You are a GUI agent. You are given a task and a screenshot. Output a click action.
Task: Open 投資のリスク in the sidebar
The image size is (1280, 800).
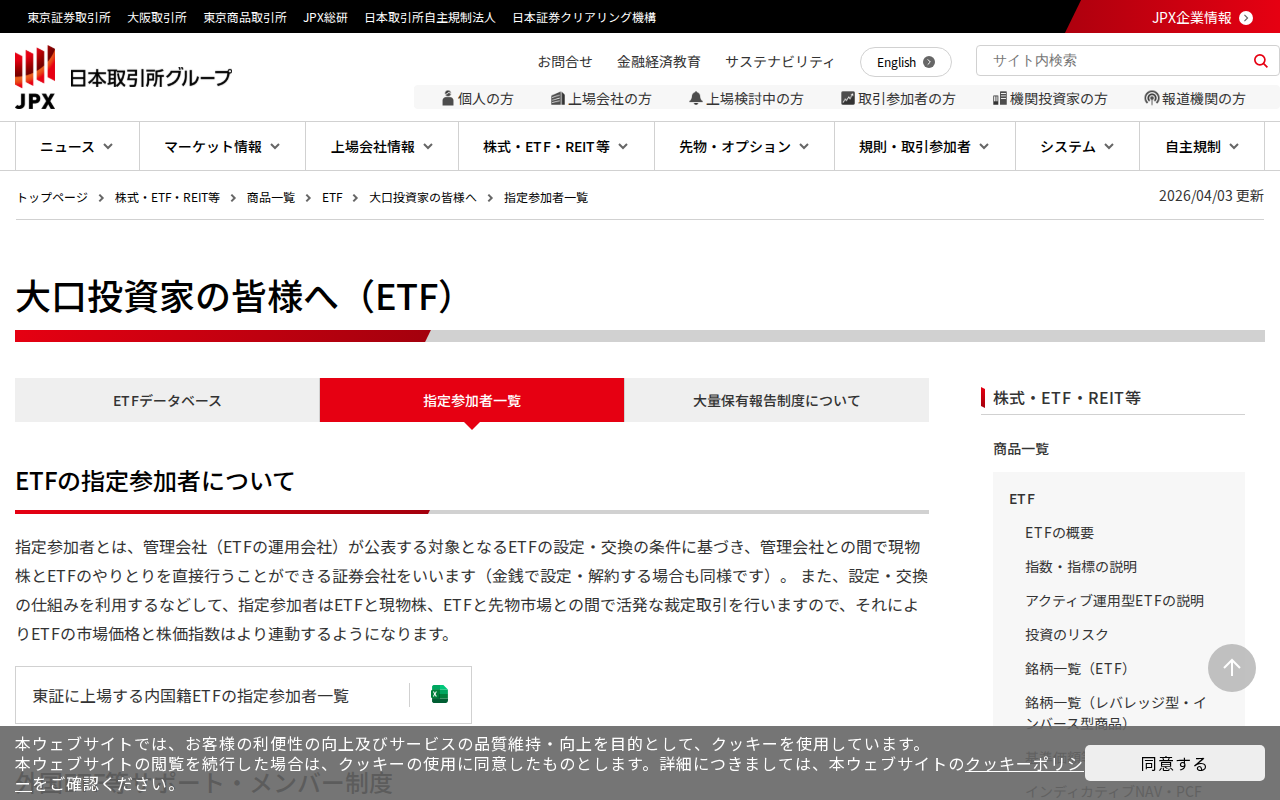coord(1067,635)
